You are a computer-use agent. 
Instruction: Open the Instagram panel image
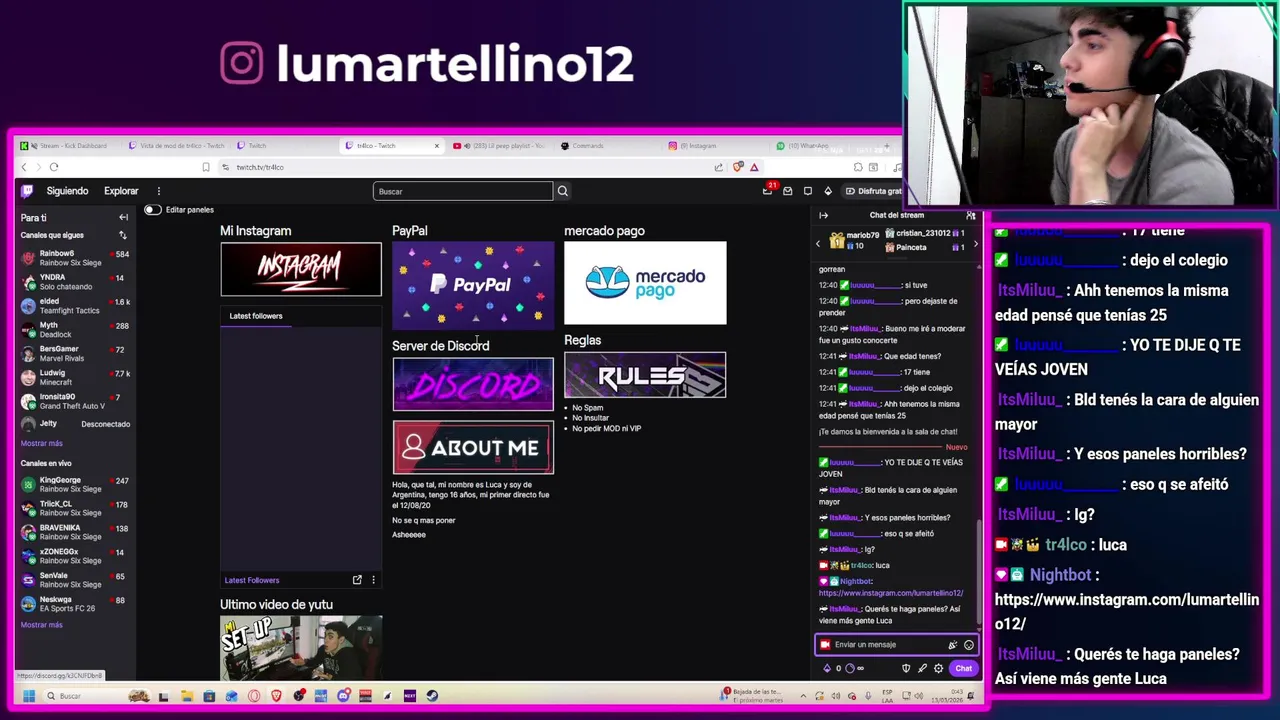301,269
